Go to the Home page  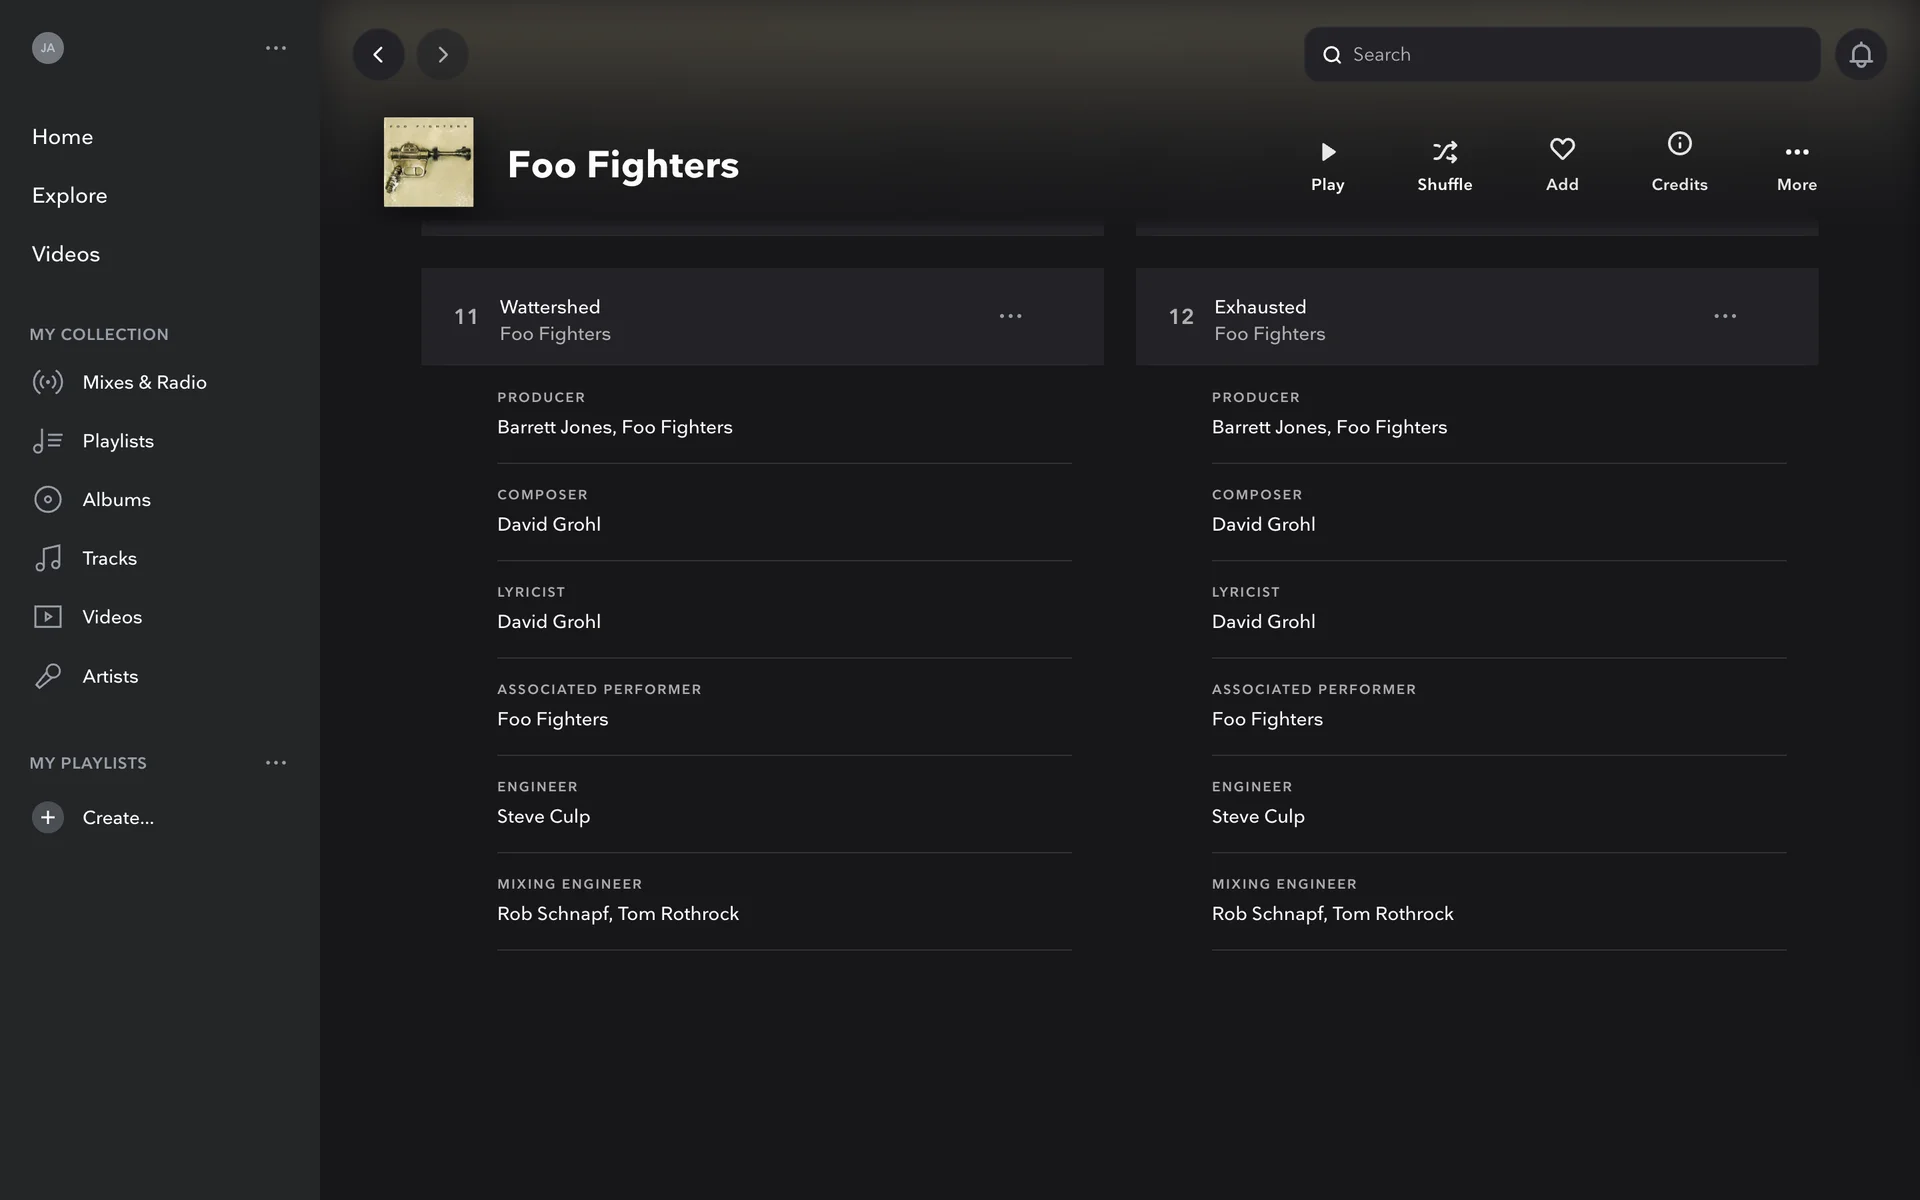coord(62,137)
